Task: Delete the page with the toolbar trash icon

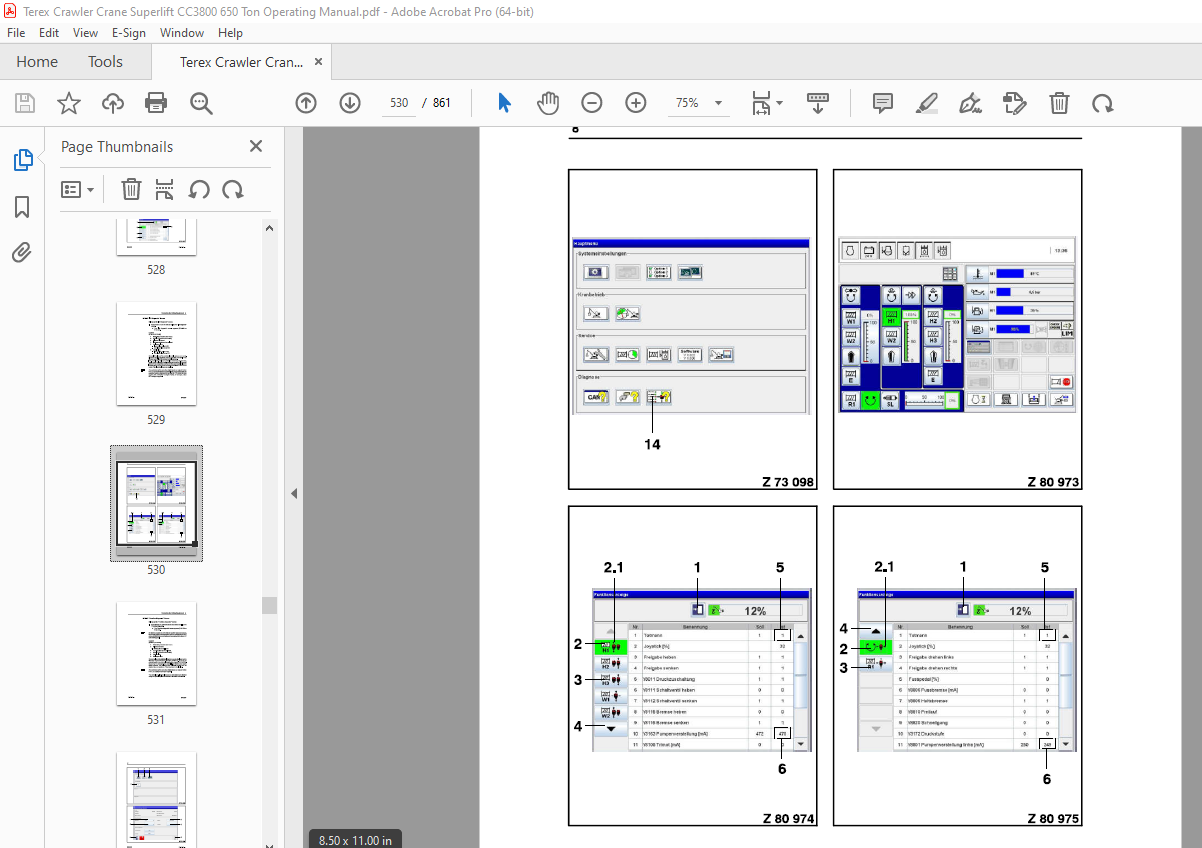Action: 1059,103
